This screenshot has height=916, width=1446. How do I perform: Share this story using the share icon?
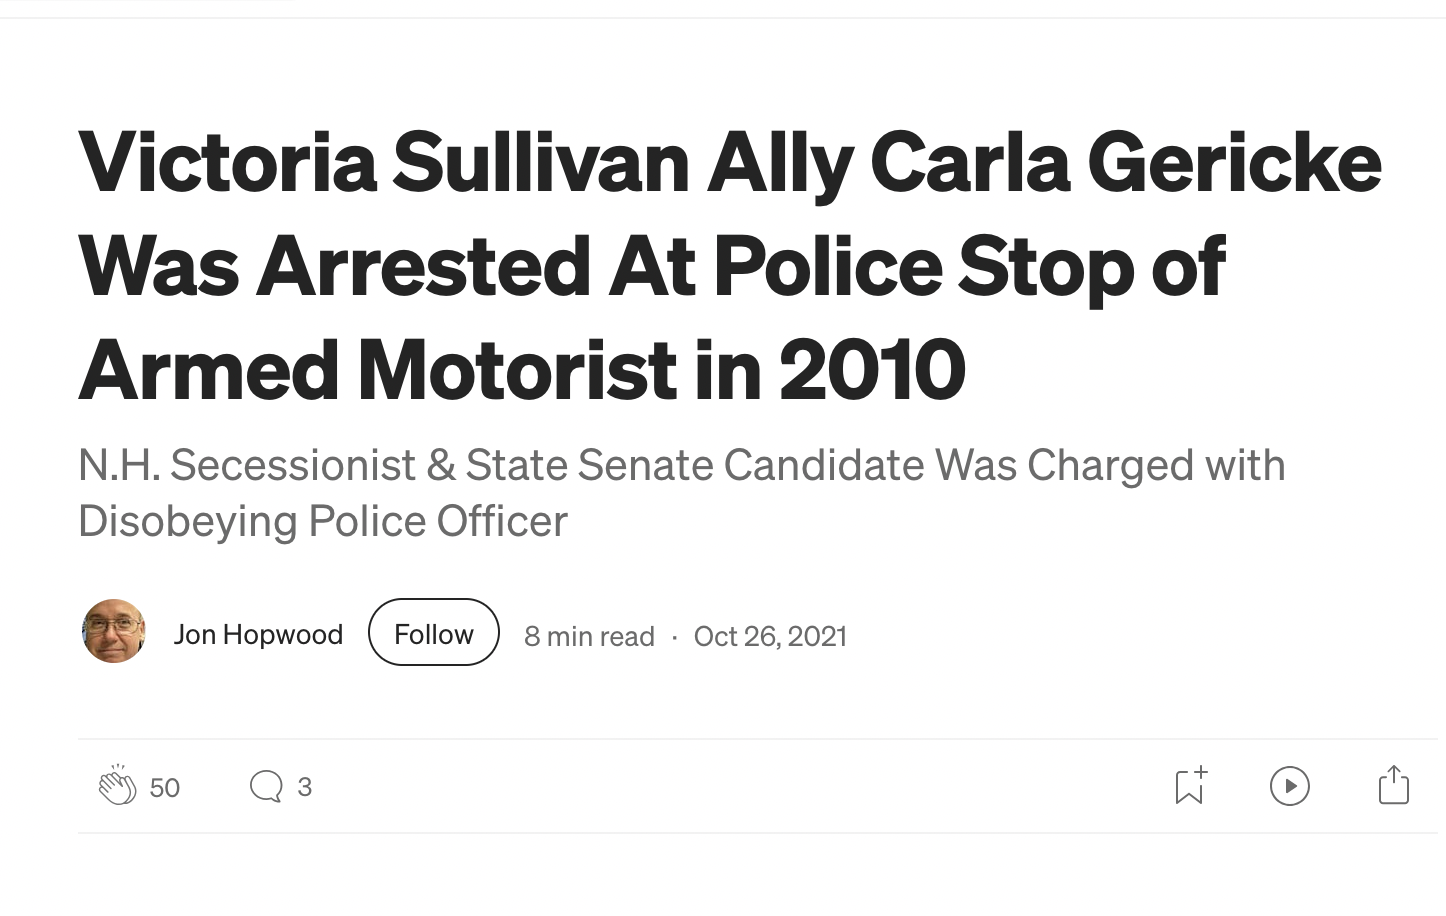pos(1393,785)
